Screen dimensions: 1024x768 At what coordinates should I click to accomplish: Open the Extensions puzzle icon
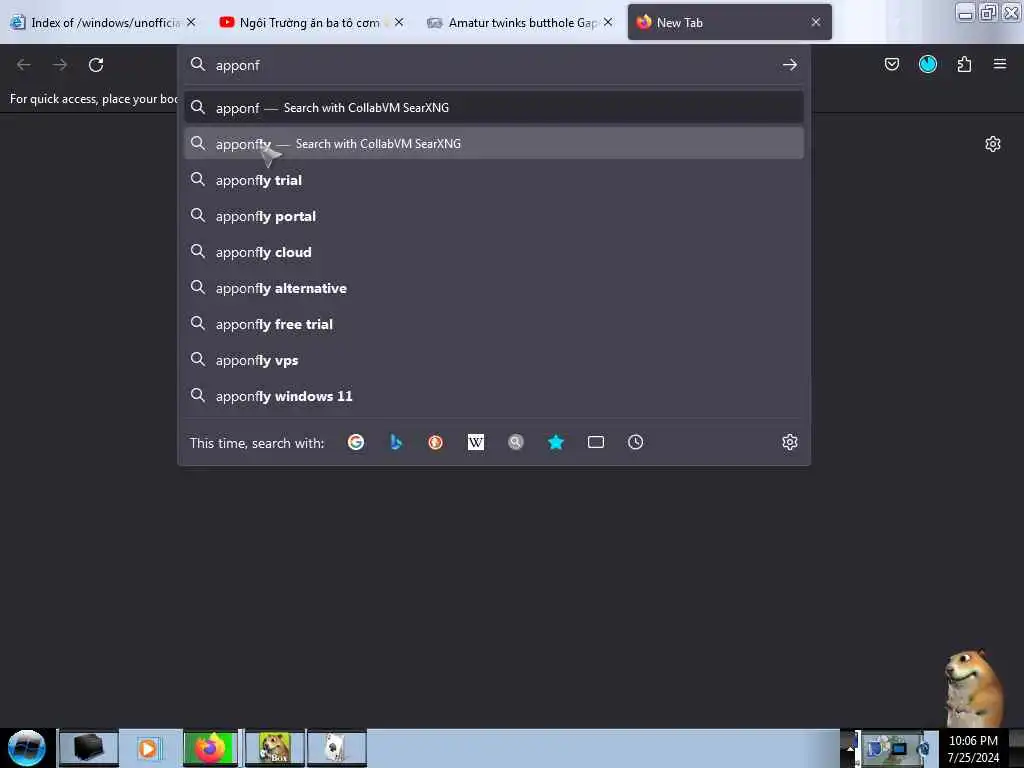964,64
